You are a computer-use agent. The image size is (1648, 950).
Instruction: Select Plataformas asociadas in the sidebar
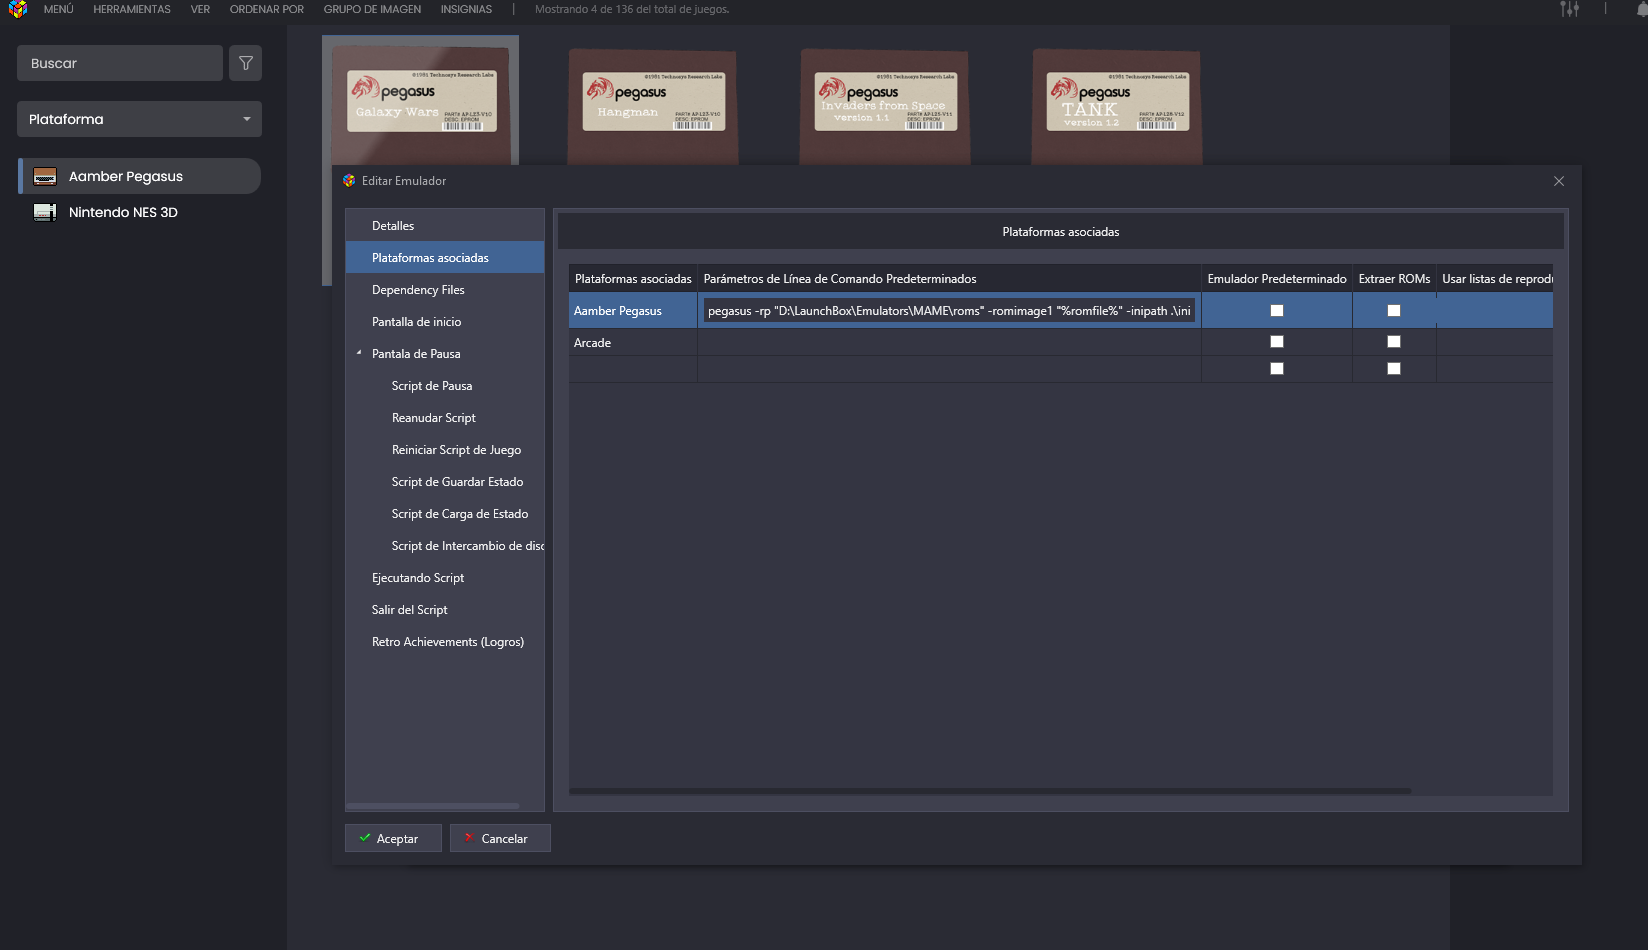pos(445,258)
